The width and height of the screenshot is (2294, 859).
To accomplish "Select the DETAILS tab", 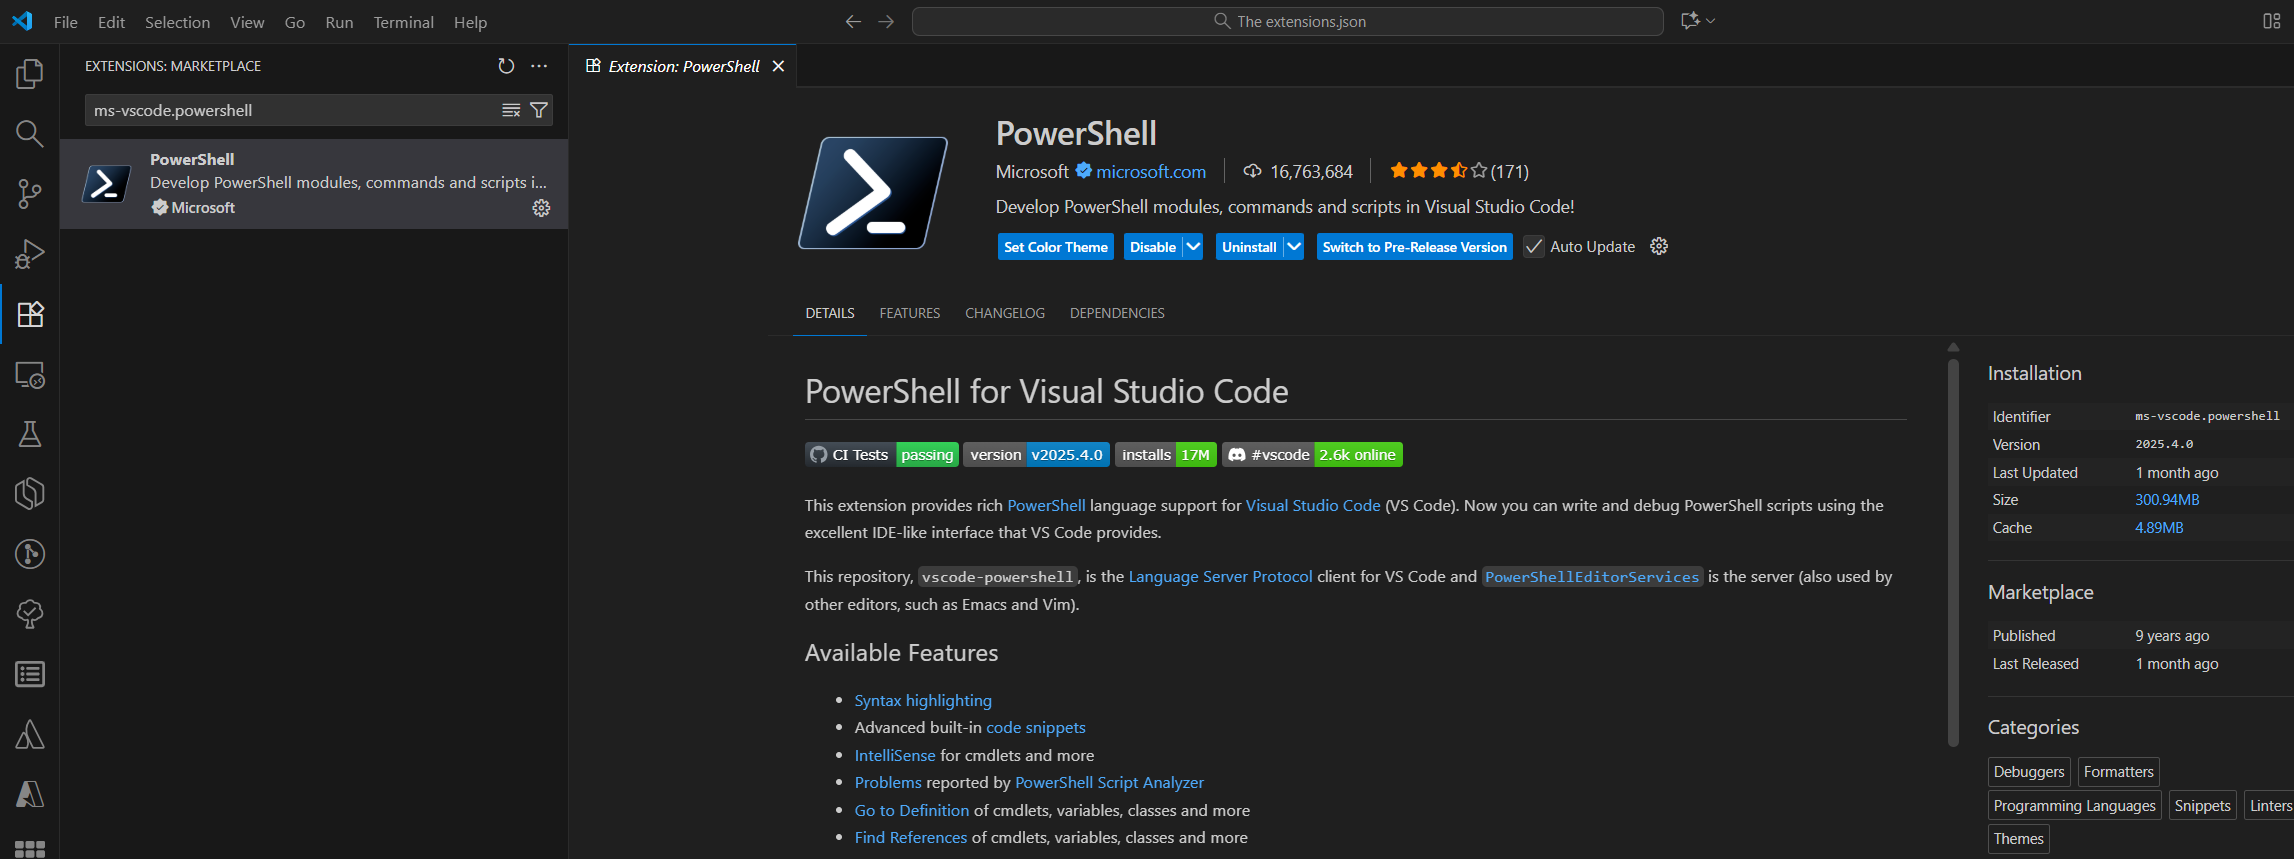I will [830, 313].
